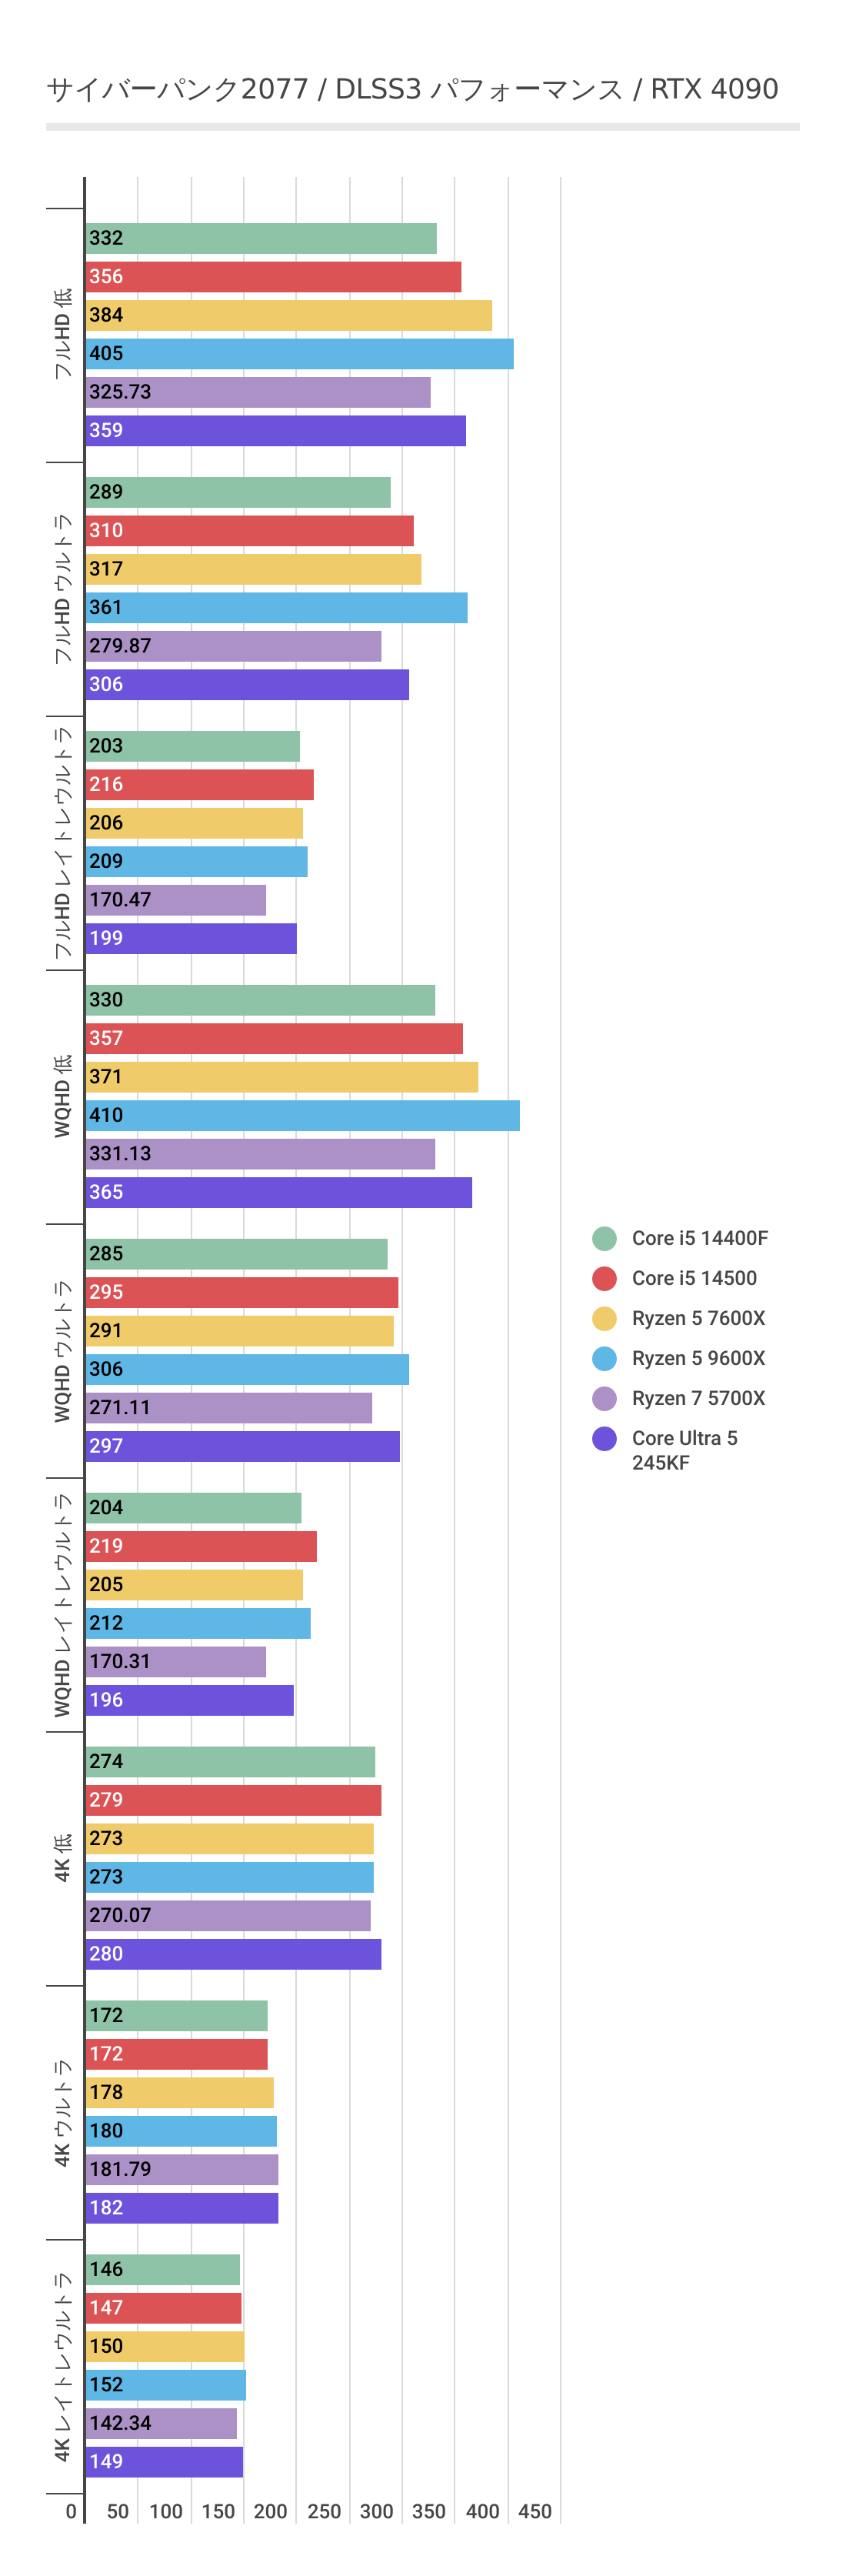This screenshot has height=2576, width=846.
Task: Click the WQHD ウルトラ axis category label
Action: pyautogui.click(x=62, y=1351)
